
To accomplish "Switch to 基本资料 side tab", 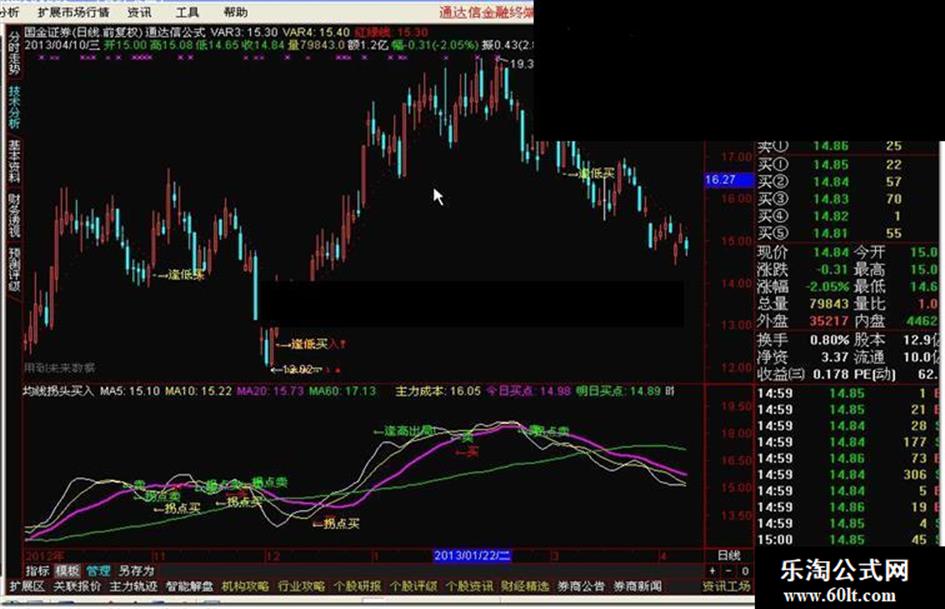I will (14, 160).
